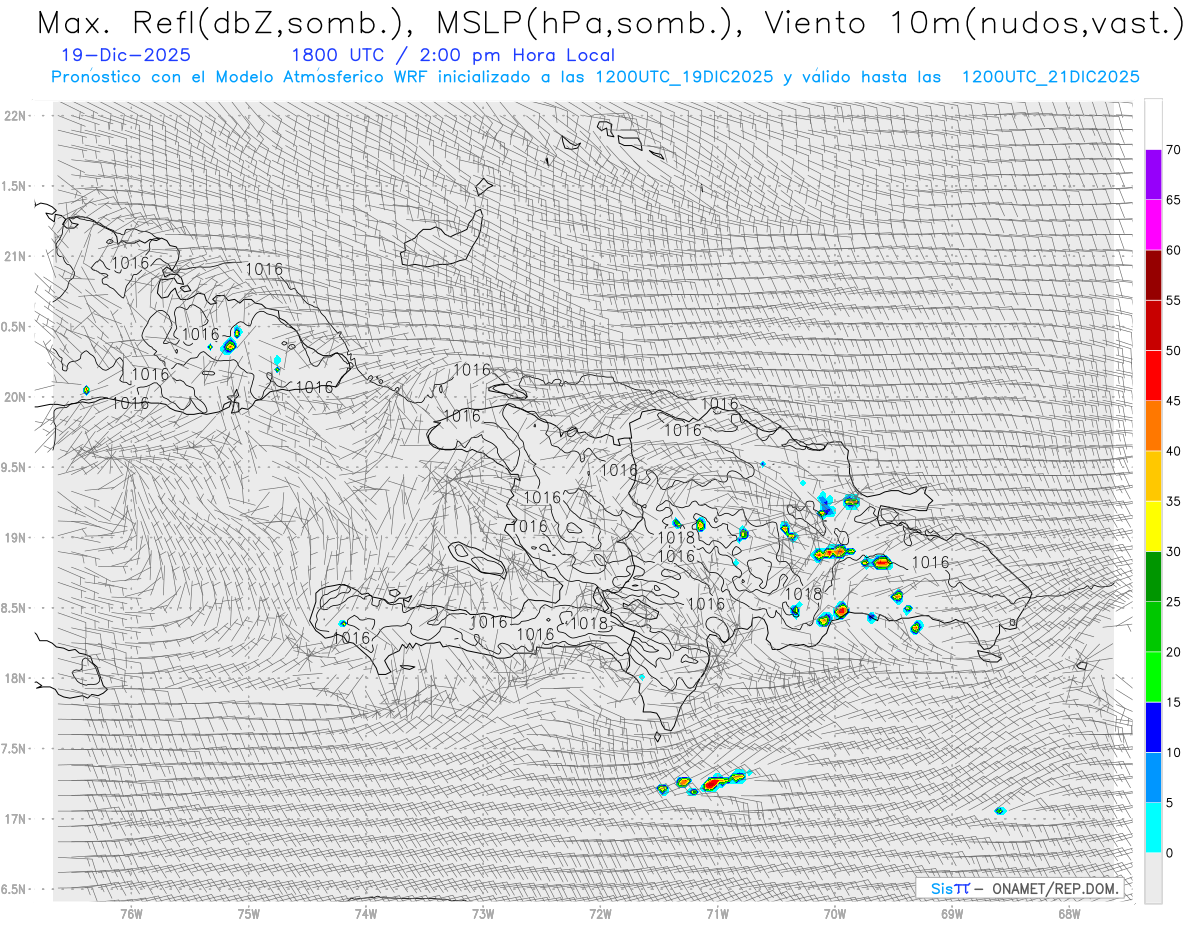Image resolution: width=1200 pixels, height=927 pixels.
Task: Click the '70W' longitude label
Action: coord(834,913)
